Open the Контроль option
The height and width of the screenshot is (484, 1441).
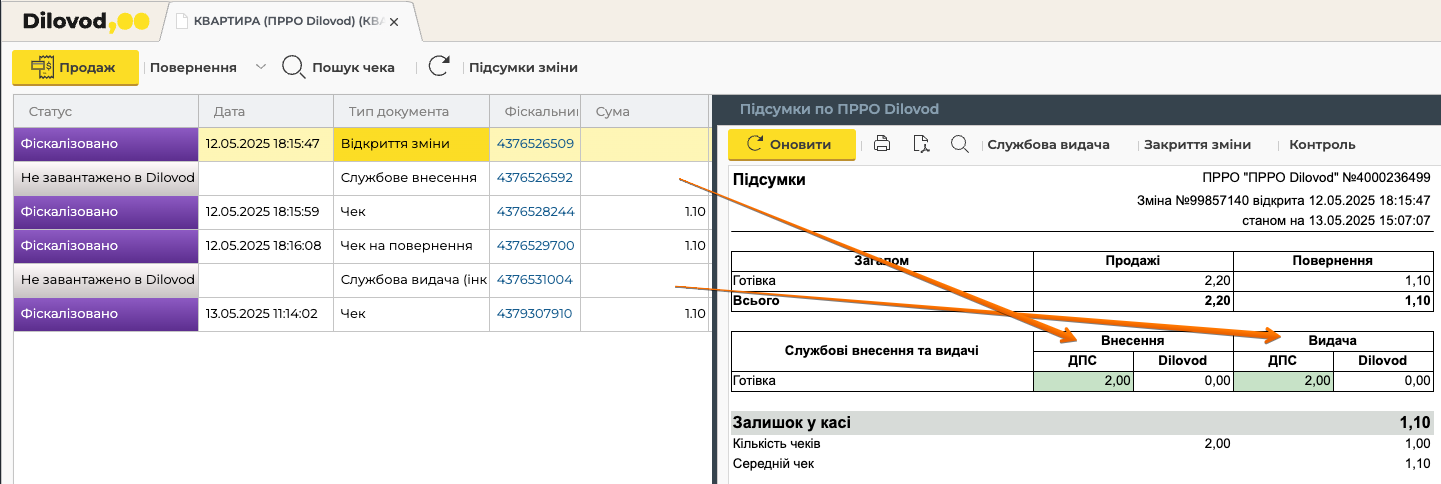[1322, 144]
